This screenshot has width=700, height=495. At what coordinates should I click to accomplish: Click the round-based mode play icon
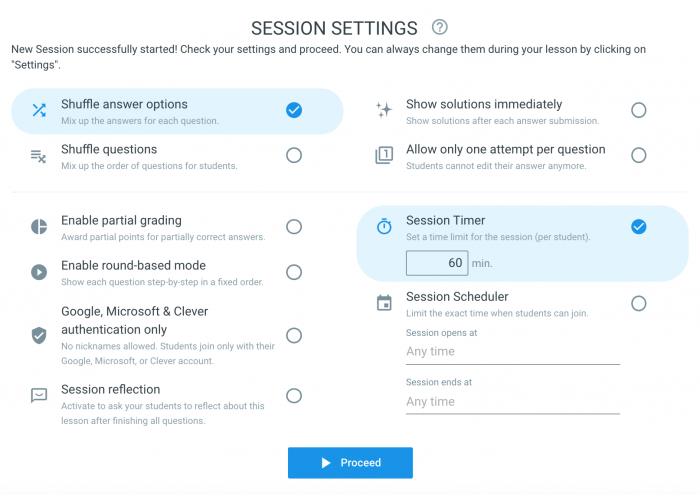(x=39, y=272)
